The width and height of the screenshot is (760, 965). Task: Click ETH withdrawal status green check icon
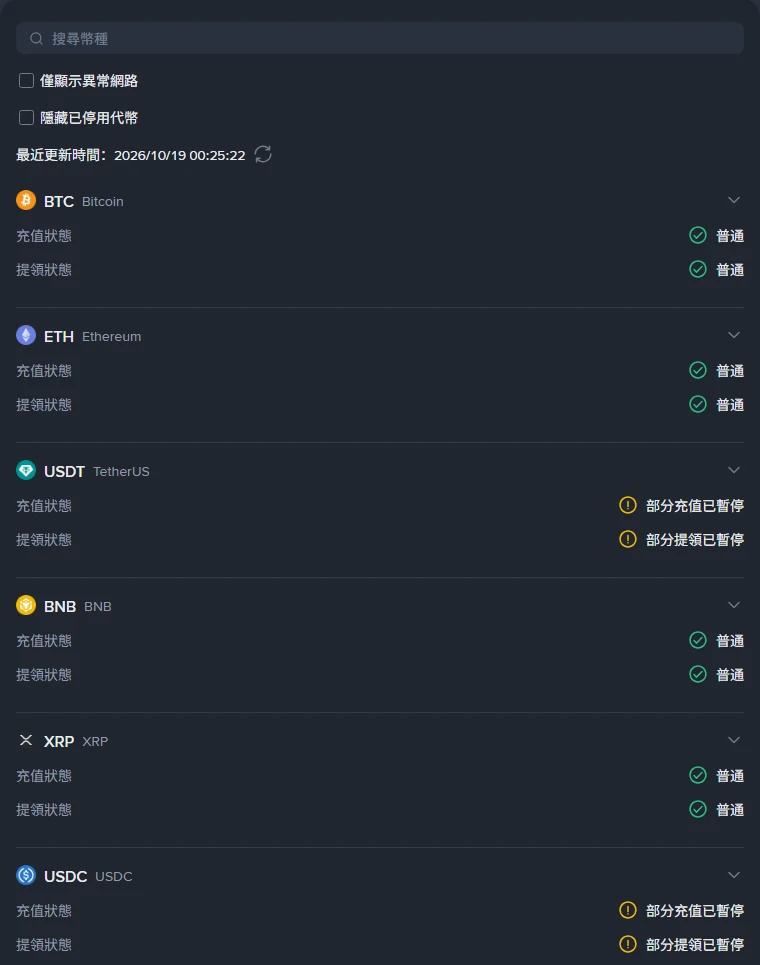[x=698, y=404]
